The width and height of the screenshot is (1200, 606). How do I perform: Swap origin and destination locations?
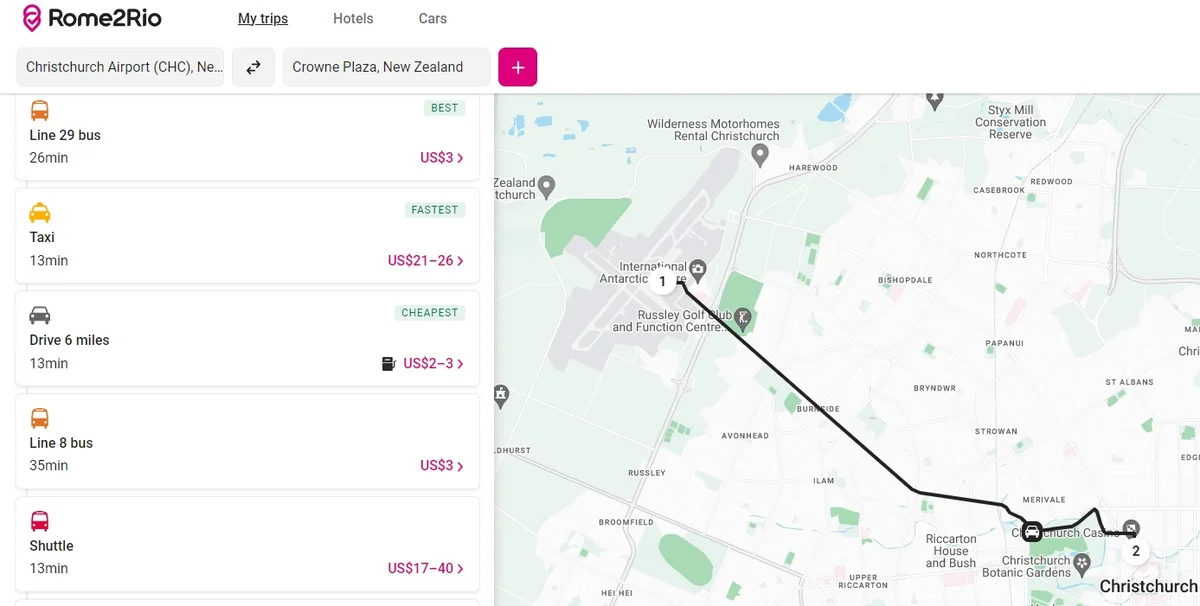(x=253, y=67)
